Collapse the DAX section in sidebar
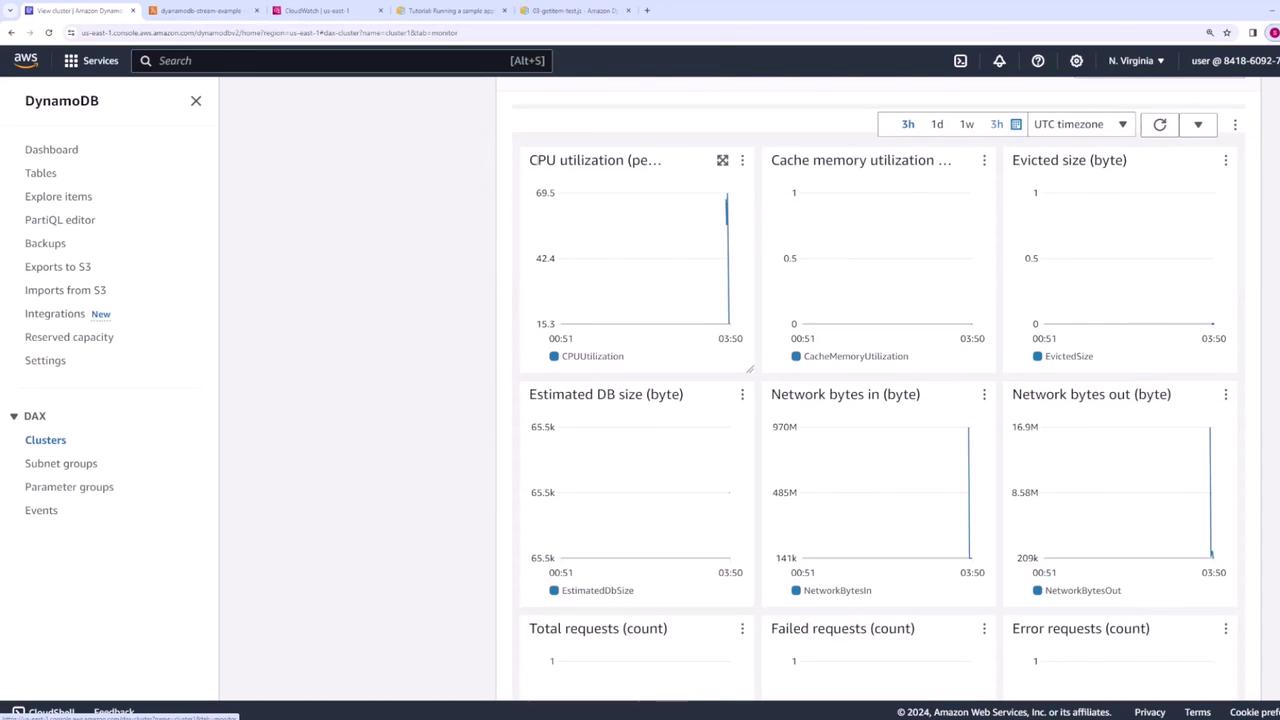Viewport: 1280px width, 720px height. click(x=14, y=416)
